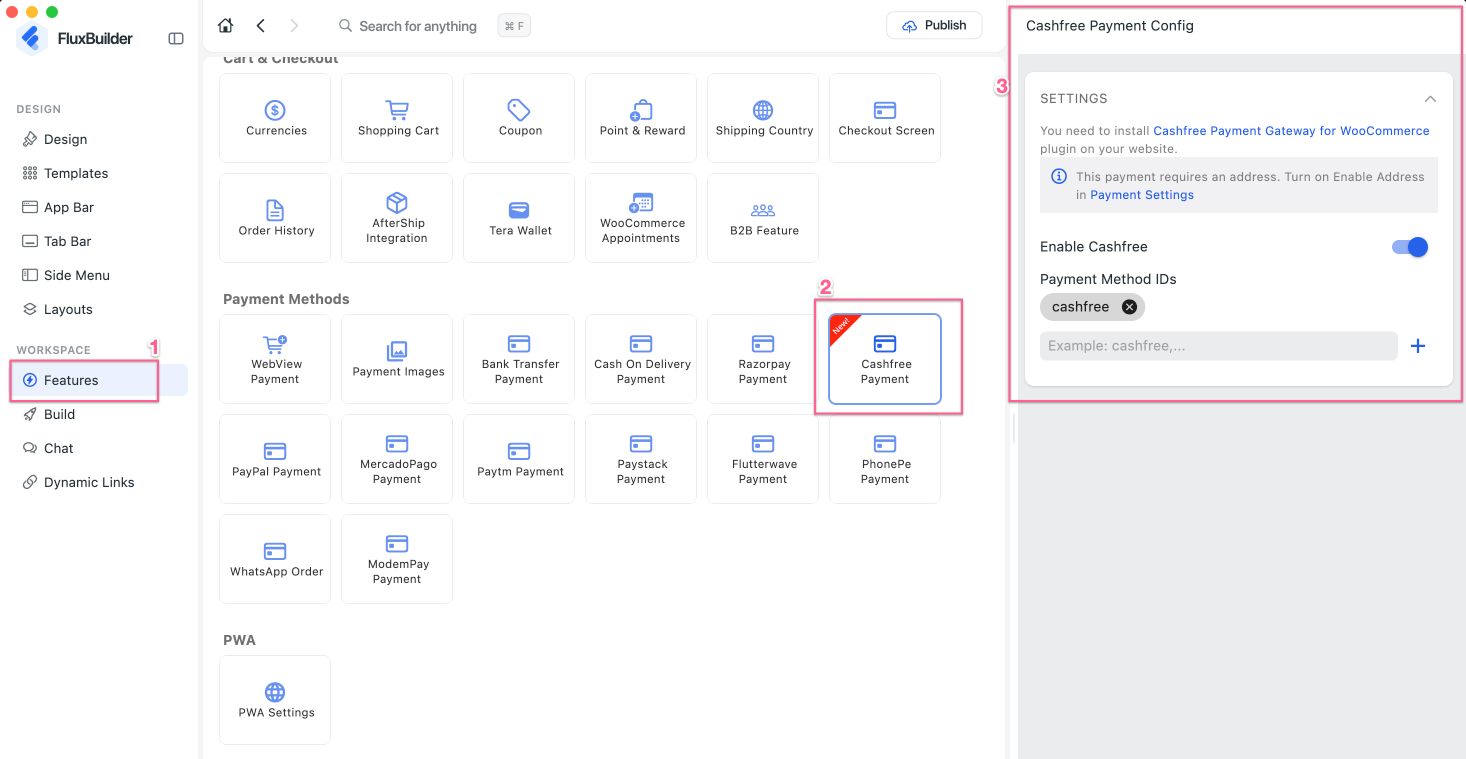1466x759 pixels.
Task: Select MercadoPago Payment card
Action: pyautogui.click(x=397, y=459)
